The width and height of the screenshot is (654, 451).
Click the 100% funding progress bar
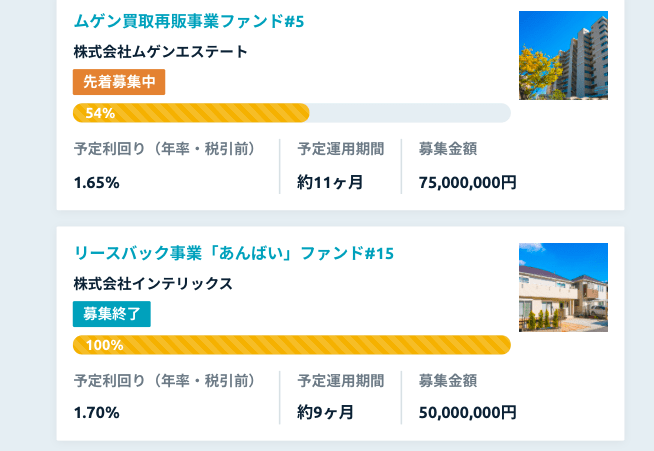292,345
